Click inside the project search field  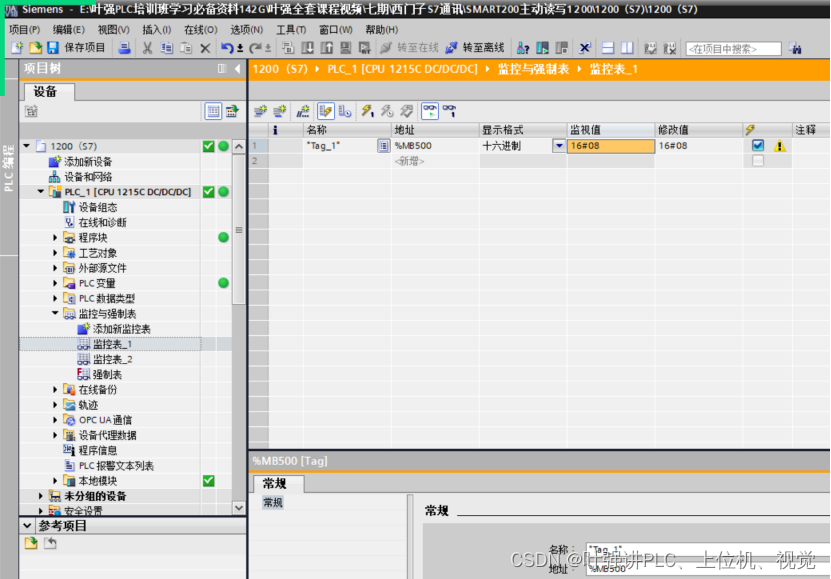coord(733,49)
